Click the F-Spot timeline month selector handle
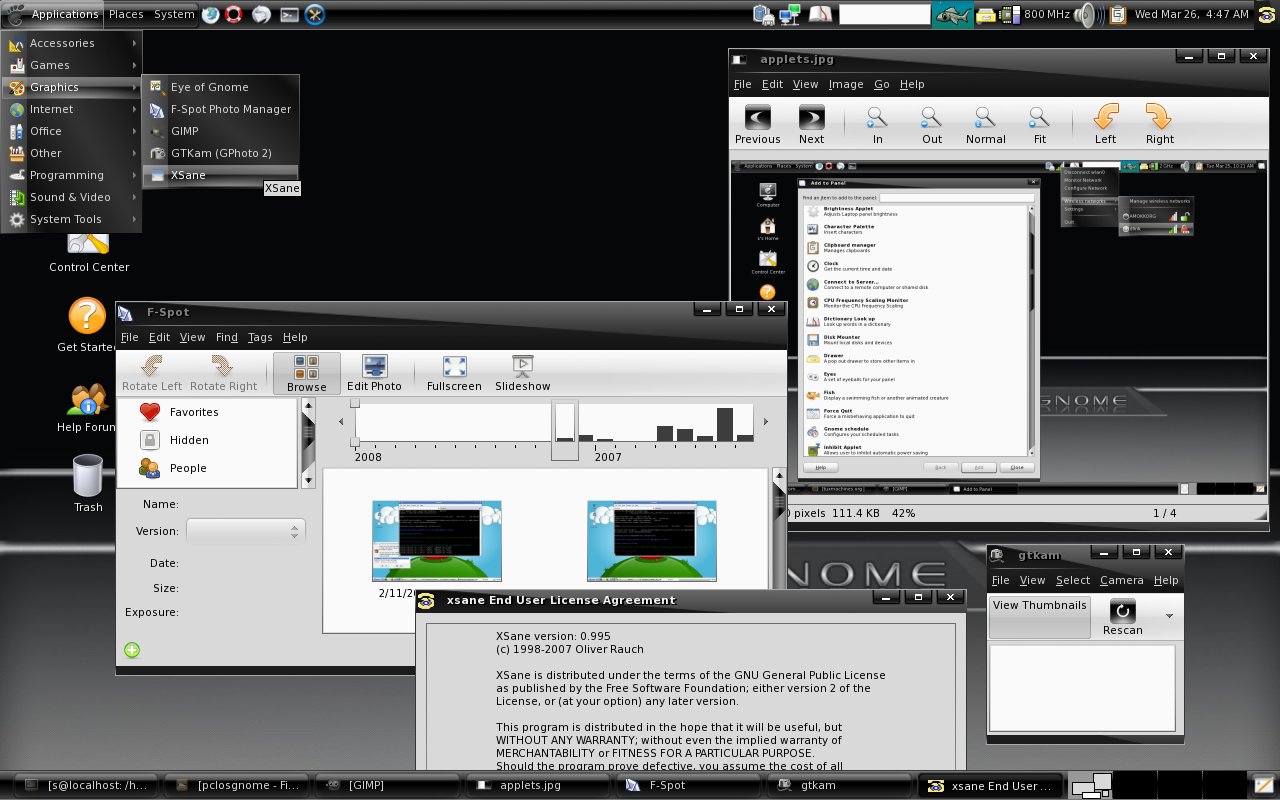This screenshot has width=1280, height=800. tap(565, 430)
